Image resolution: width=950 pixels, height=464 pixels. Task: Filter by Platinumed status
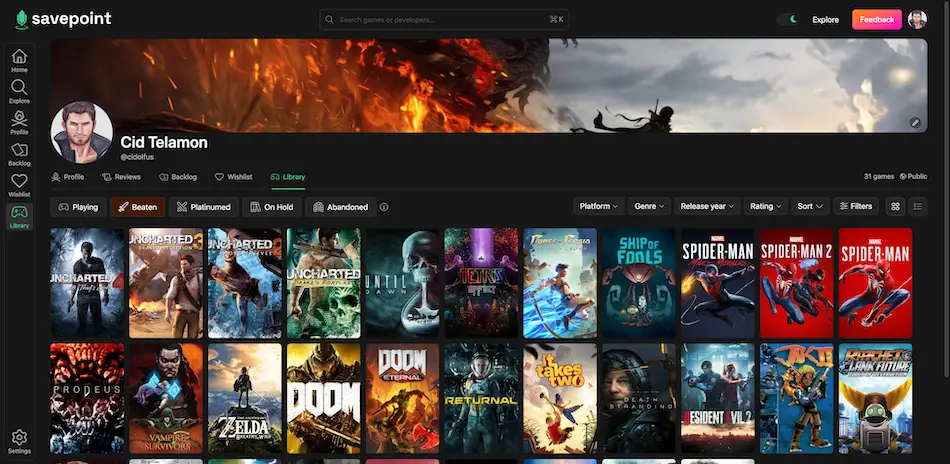click(x=204, y=207)
